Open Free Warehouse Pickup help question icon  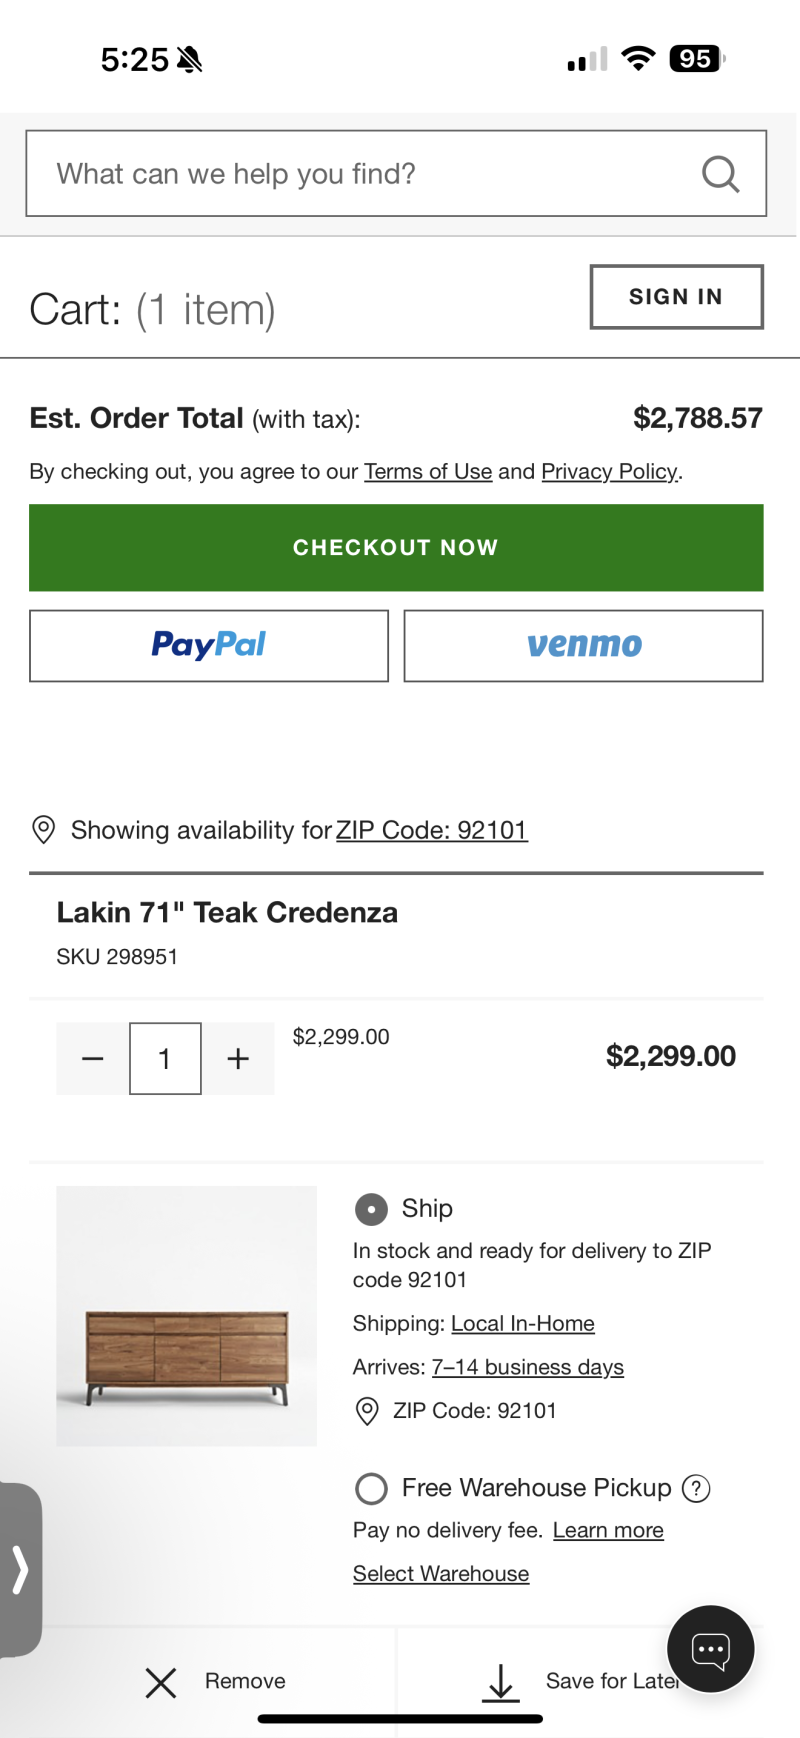(x=696, y=1488)
